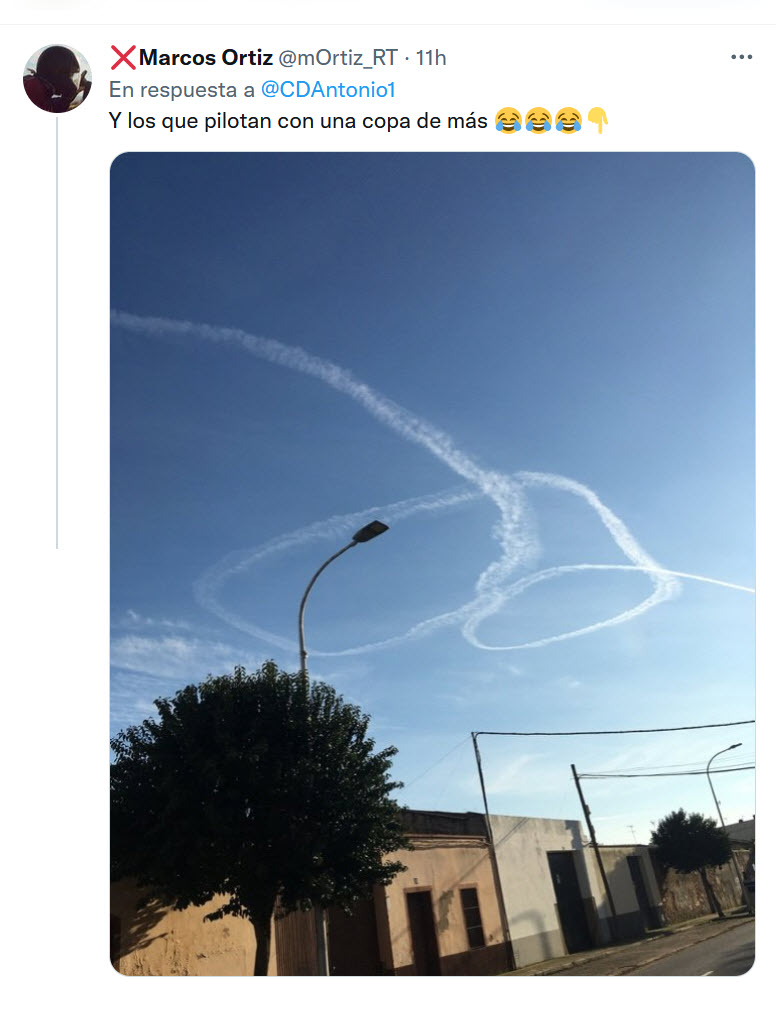Click the white house's dark door in photo

563,900
